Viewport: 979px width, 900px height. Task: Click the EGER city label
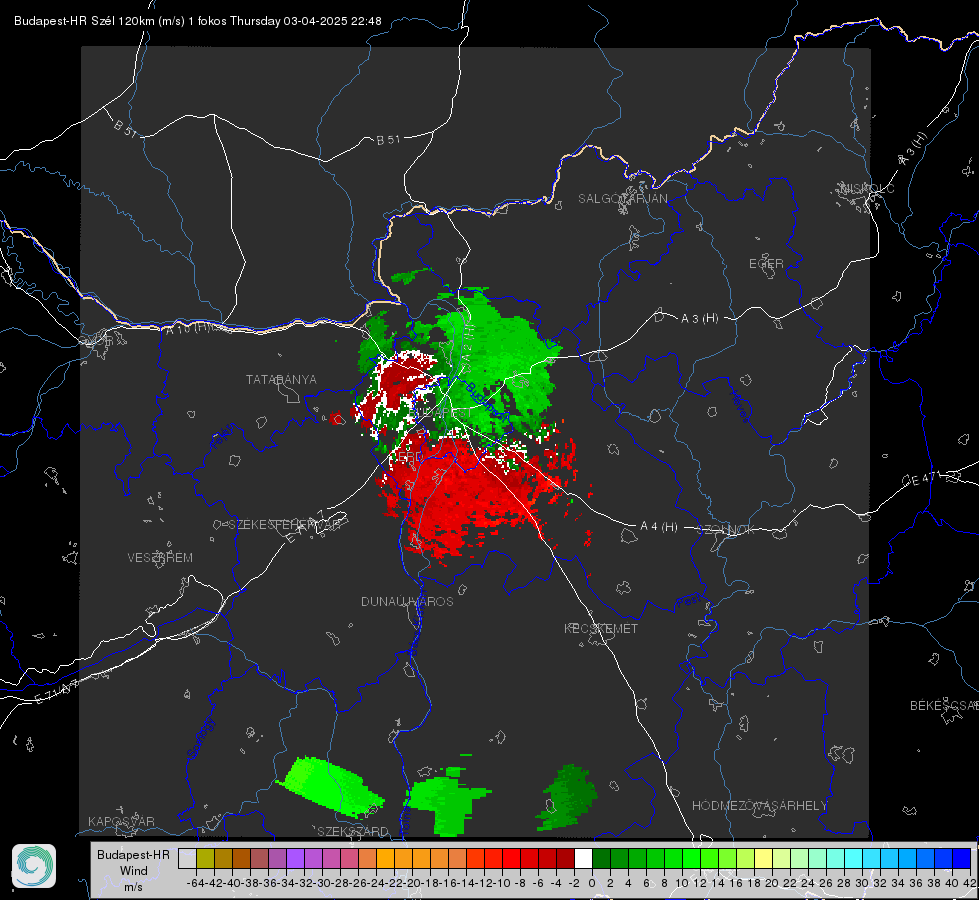(766, 264)
